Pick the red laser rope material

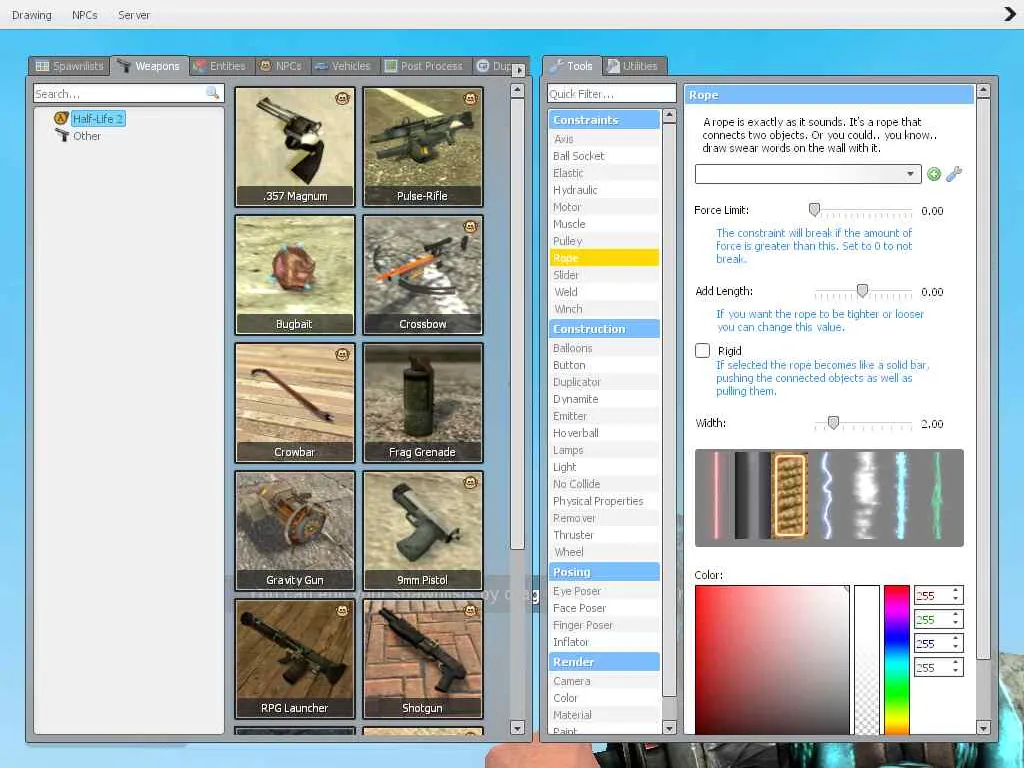point(716,496)
